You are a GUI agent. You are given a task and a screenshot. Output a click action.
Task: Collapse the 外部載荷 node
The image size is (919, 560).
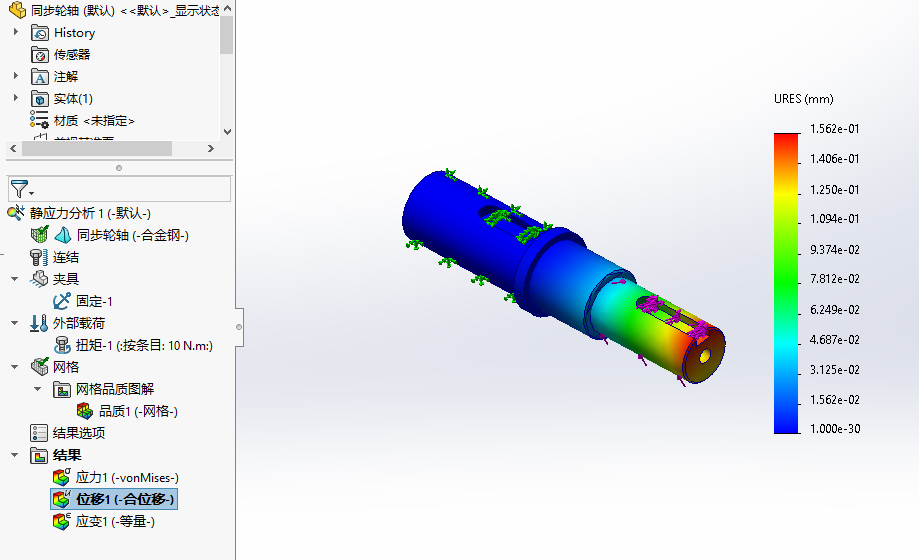[15, 323]
